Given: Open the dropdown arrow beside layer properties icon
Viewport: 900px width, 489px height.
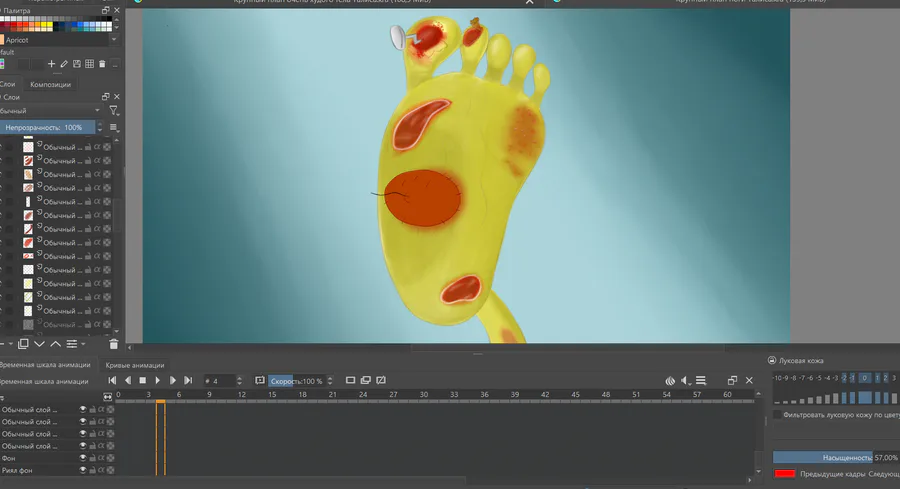Looking at the screenshot, I should [x=83, y=344].
